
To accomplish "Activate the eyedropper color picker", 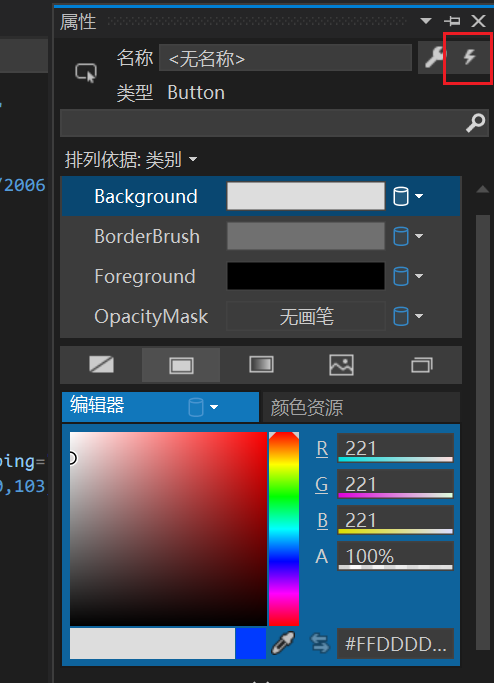I will coord(283,643).
